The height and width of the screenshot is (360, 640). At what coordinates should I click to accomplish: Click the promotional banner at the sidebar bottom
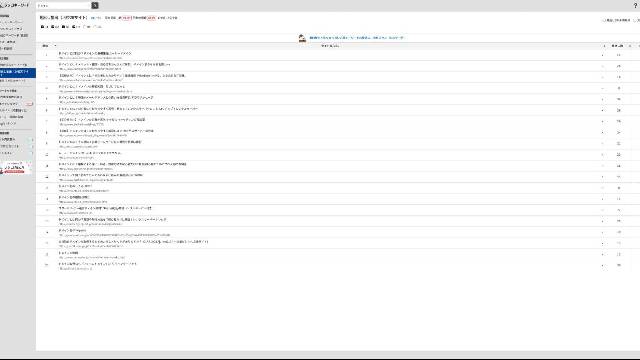(x=16, y=167)
